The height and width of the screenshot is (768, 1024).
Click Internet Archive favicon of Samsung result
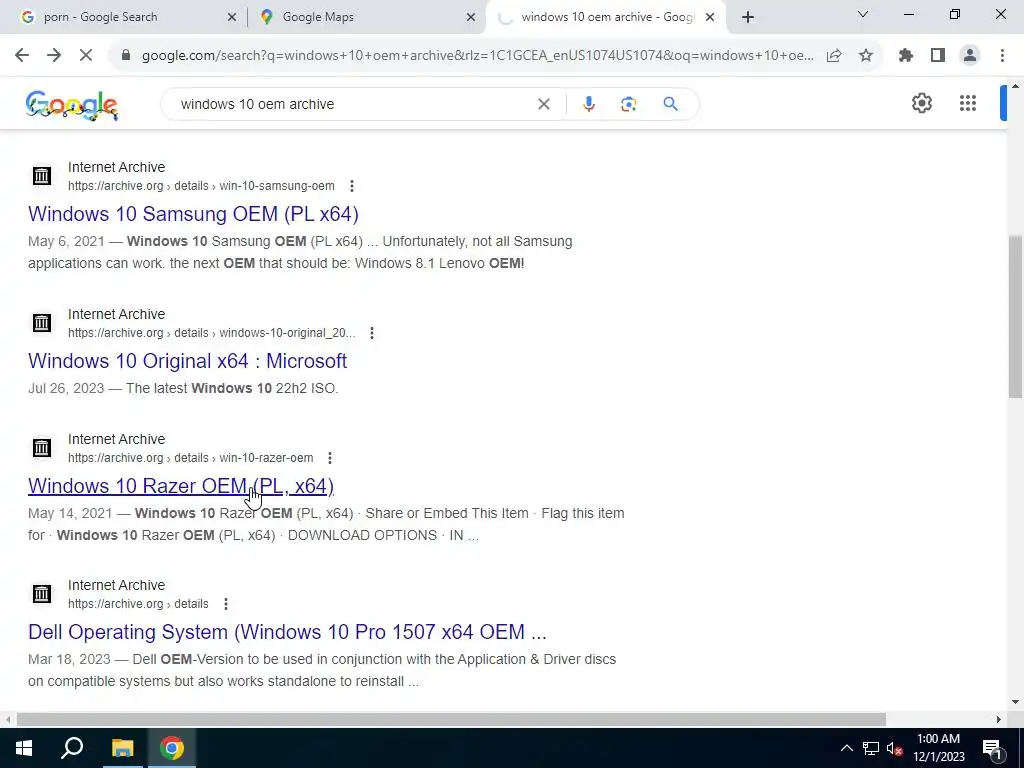click(x=42, y=176)
